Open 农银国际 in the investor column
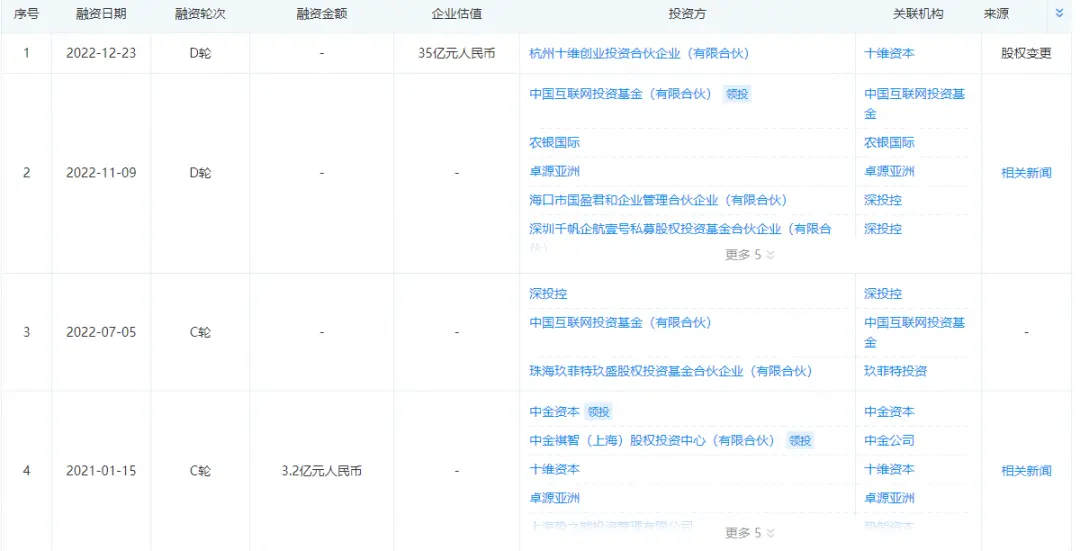Screen dimensions: 1080x551 click(x=554, y=143)
